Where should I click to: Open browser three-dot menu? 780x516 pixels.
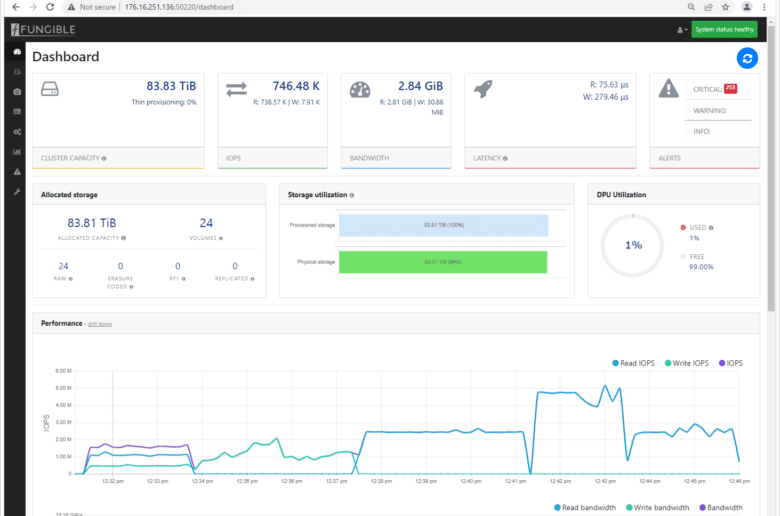764,7
